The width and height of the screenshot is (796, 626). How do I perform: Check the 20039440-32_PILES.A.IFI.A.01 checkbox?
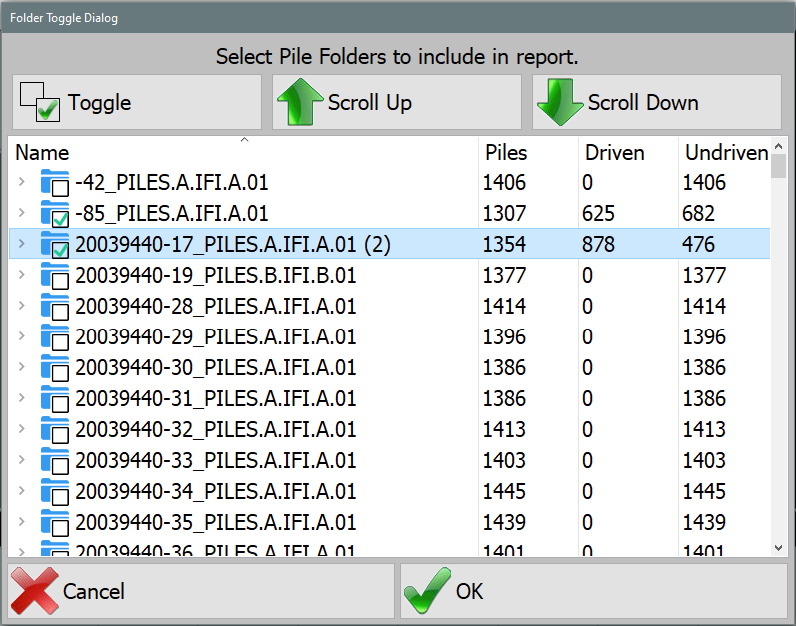pyautogui.click(x=60, y=435)
